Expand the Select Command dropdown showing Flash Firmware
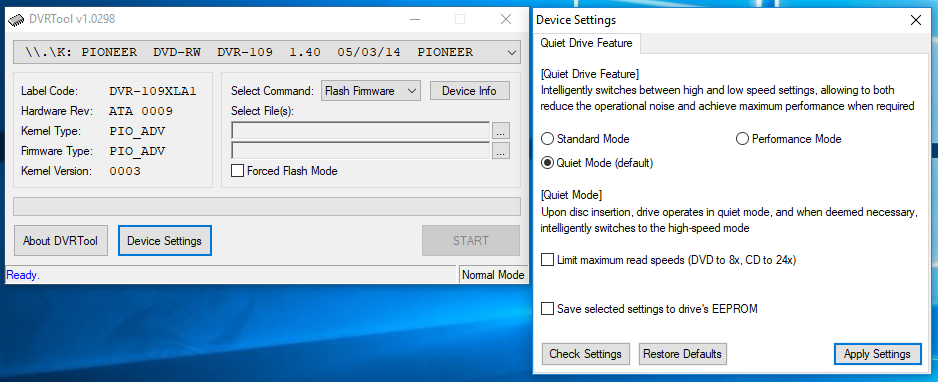Screen dimensions: 938x382 pos(371,91)
